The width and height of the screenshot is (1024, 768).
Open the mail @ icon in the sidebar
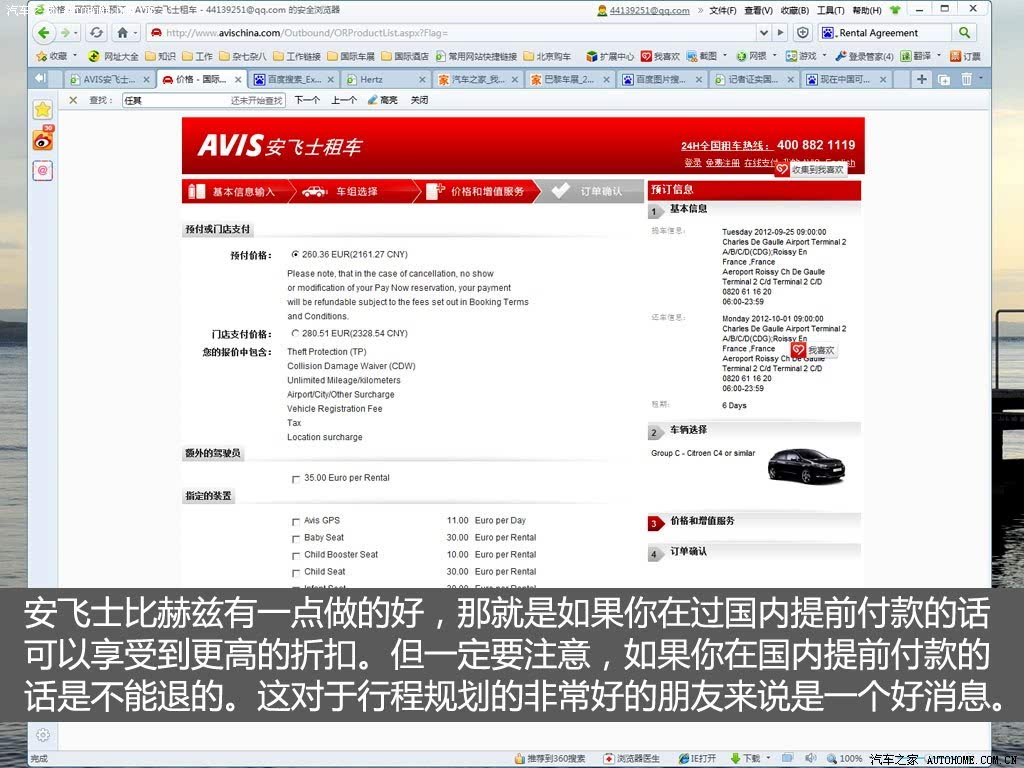(x=43, y=170)
